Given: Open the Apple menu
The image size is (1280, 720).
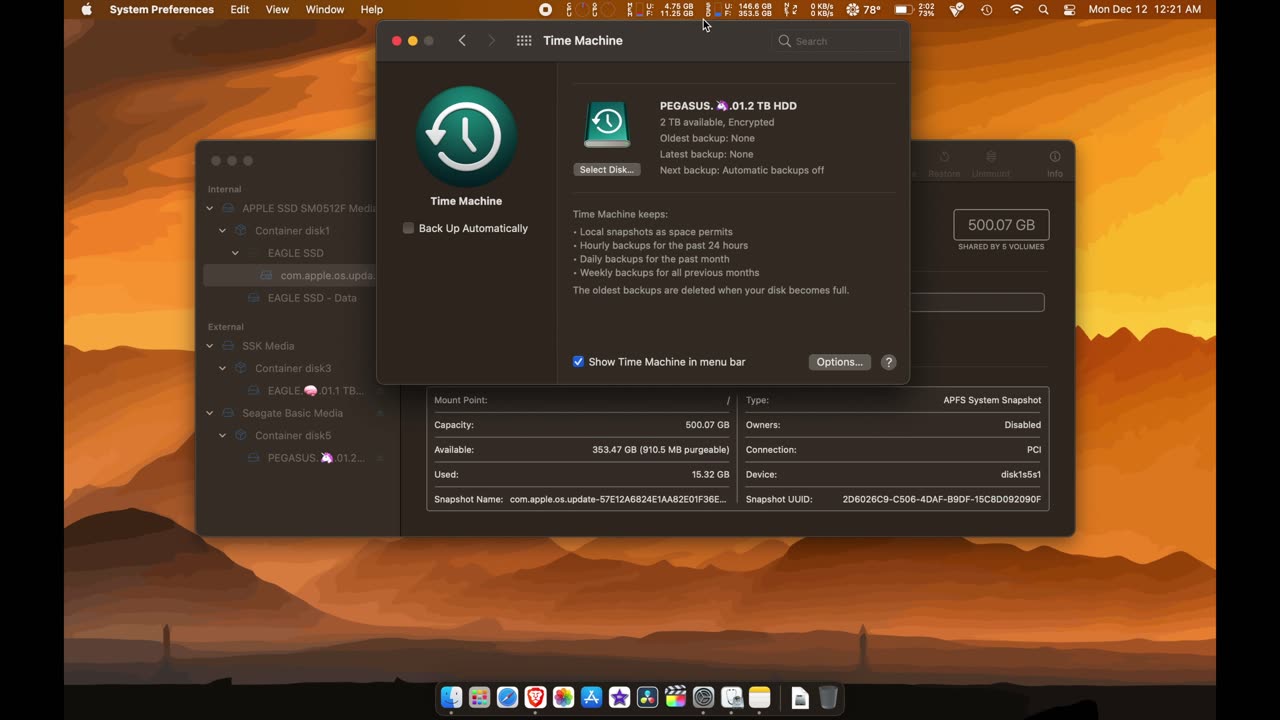Looking at the screenshot, I should [87, 10].
